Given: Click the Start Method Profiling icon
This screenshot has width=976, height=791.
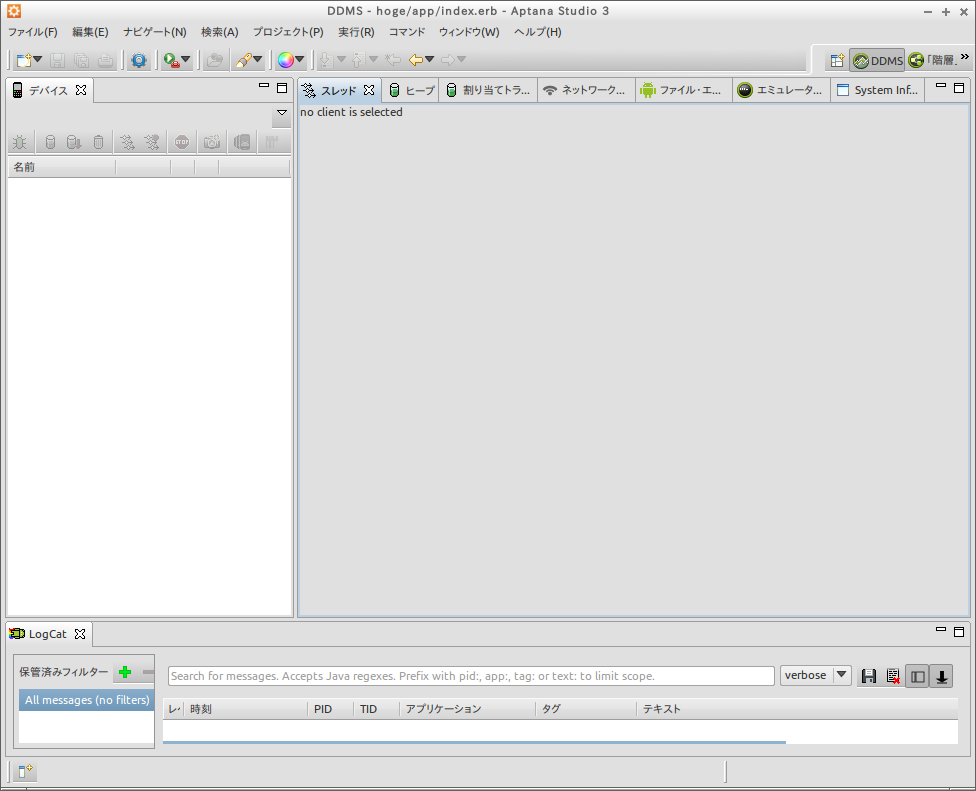Looking at the screenshot, I should [x=152, y=143].
